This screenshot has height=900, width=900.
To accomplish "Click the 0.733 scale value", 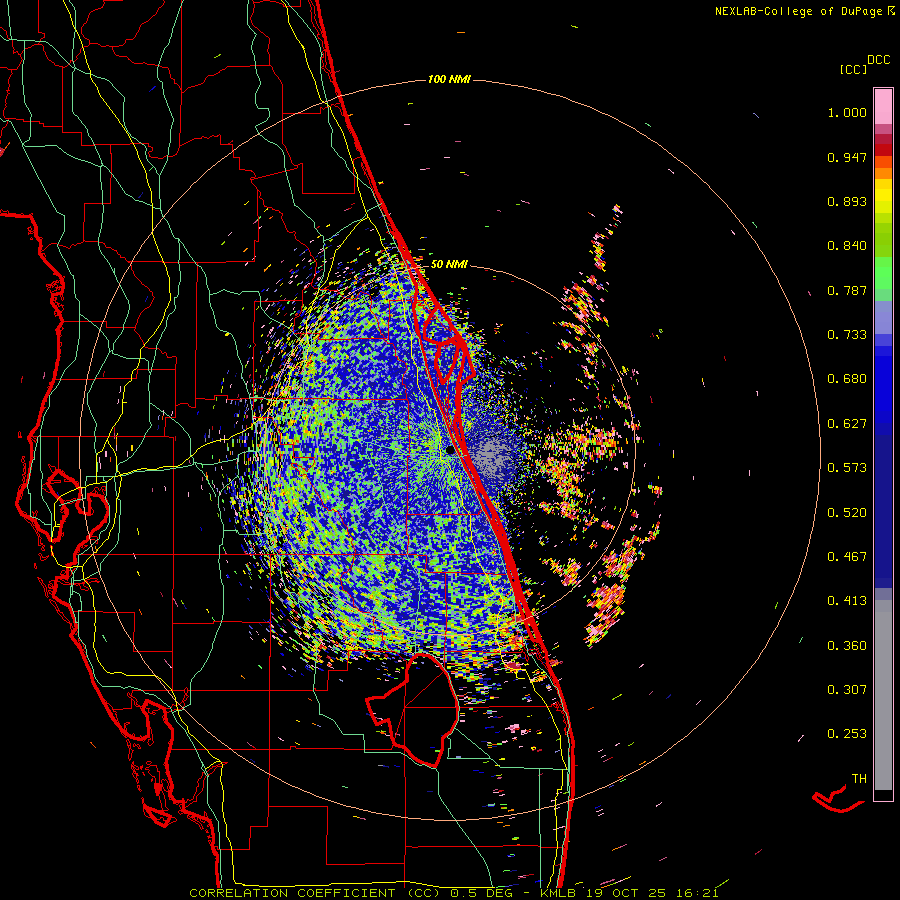I will pyautogui.click(x=847, y=335).
